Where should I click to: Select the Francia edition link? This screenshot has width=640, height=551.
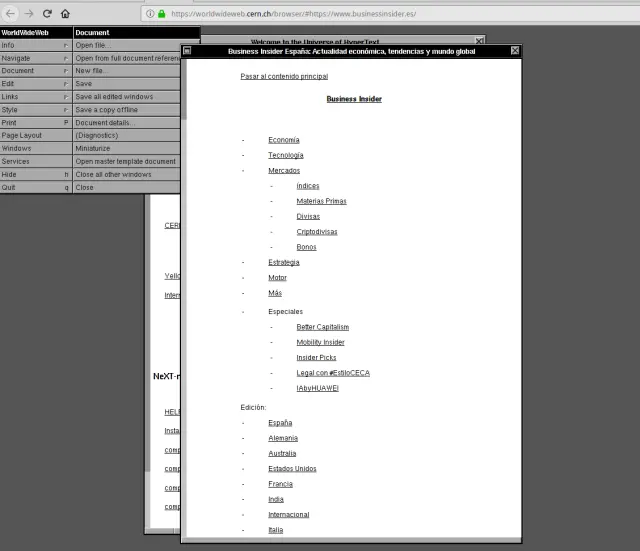click(280, 484)
